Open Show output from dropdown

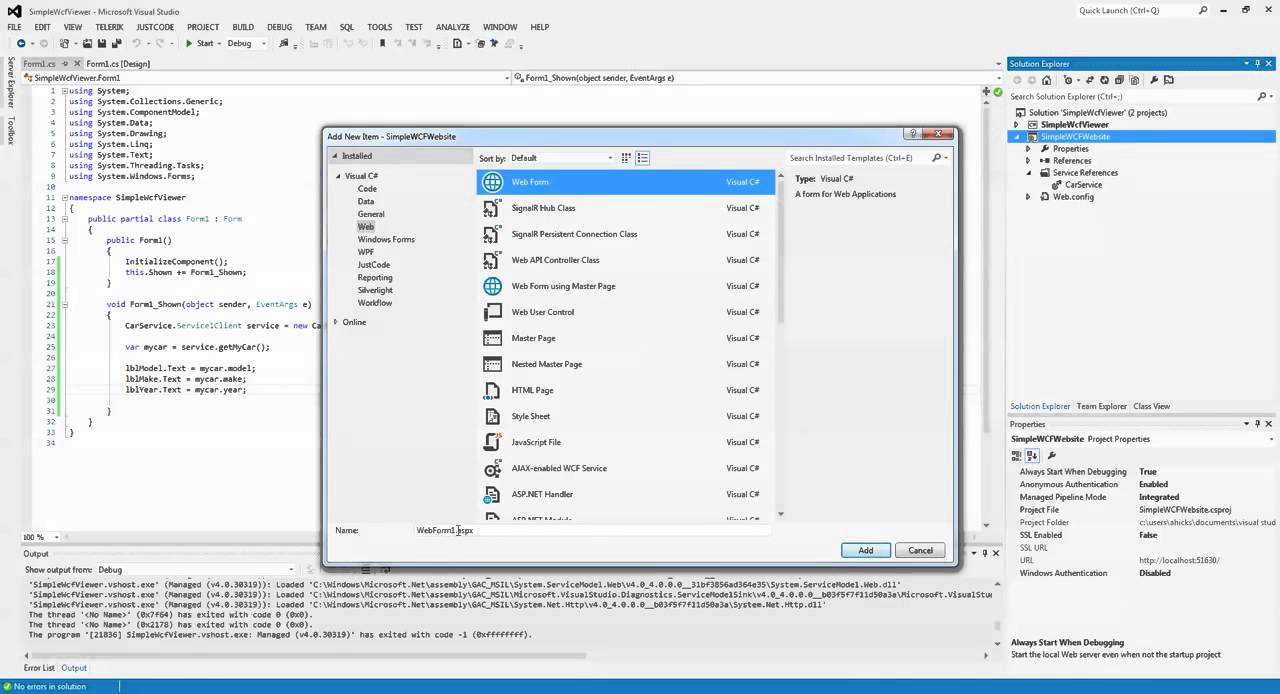pos(196,570)
